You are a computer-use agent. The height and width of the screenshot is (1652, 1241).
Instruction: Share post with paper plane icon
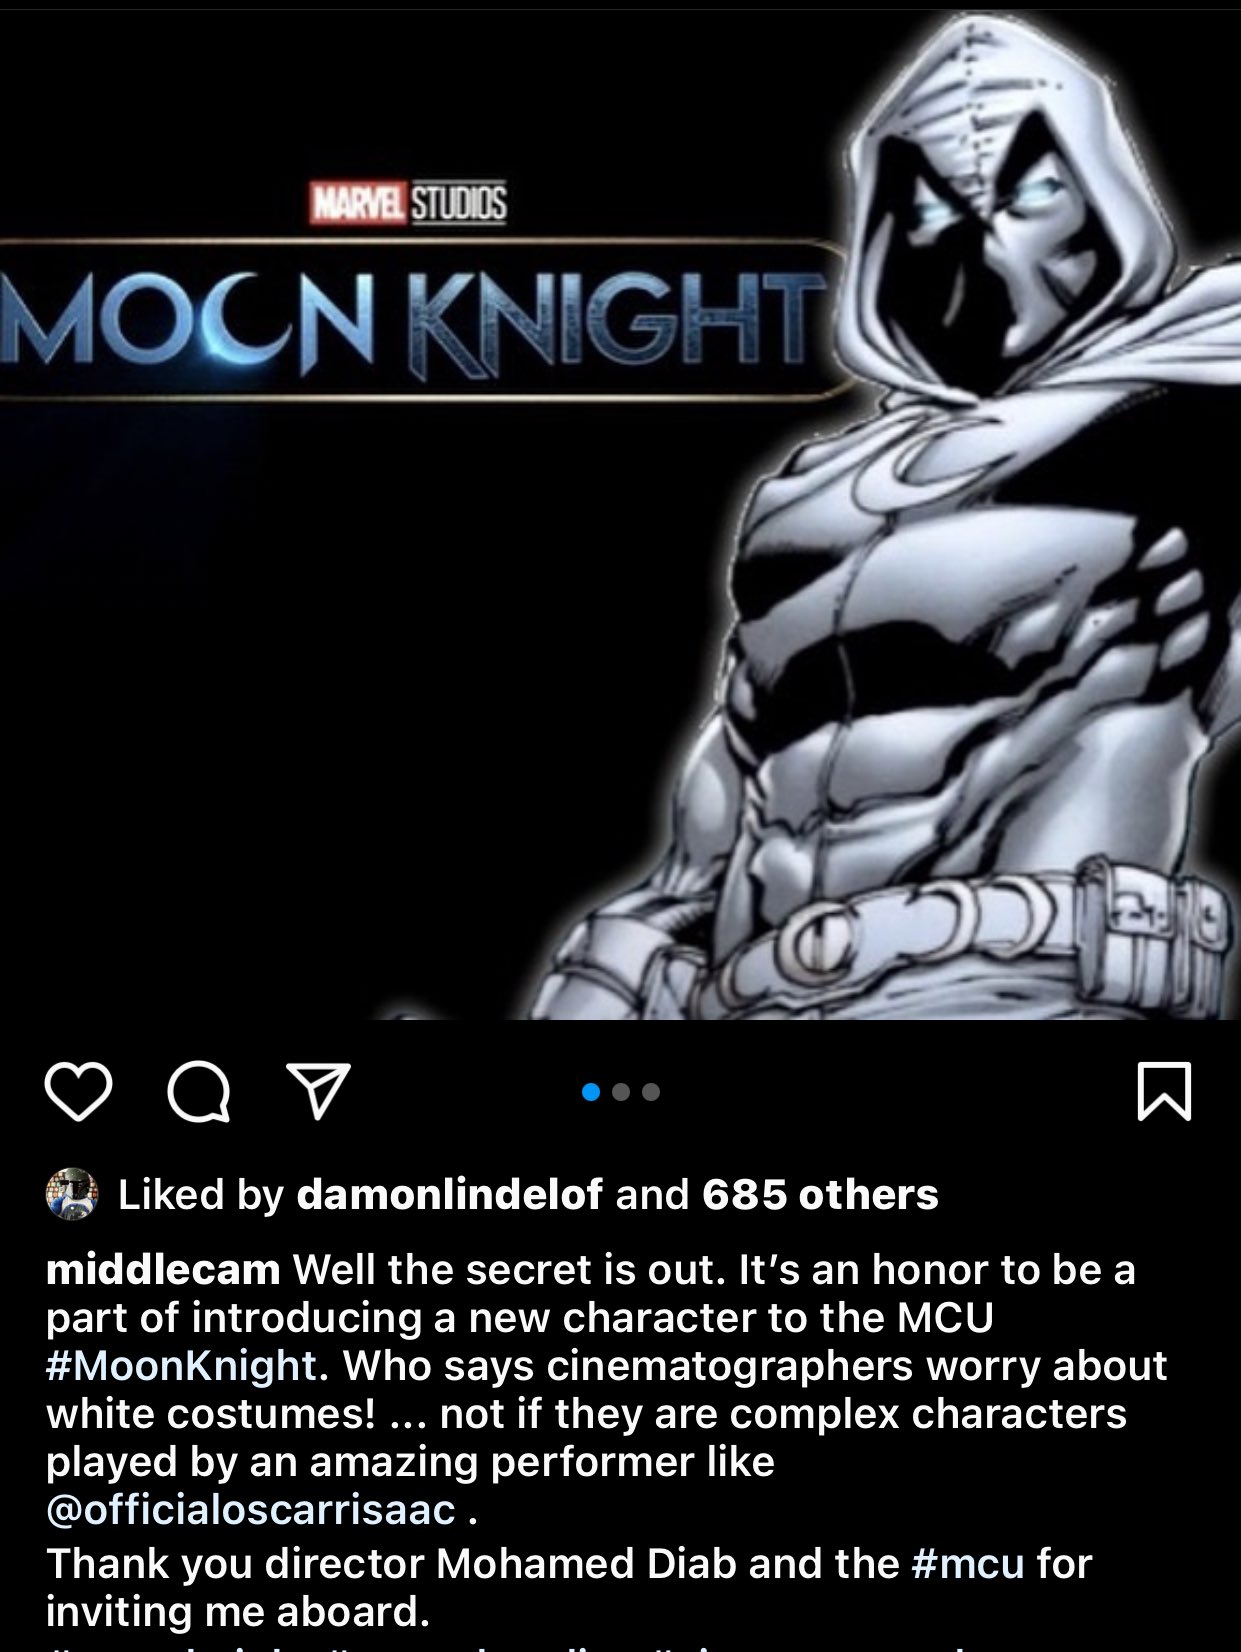point(319,1090)
